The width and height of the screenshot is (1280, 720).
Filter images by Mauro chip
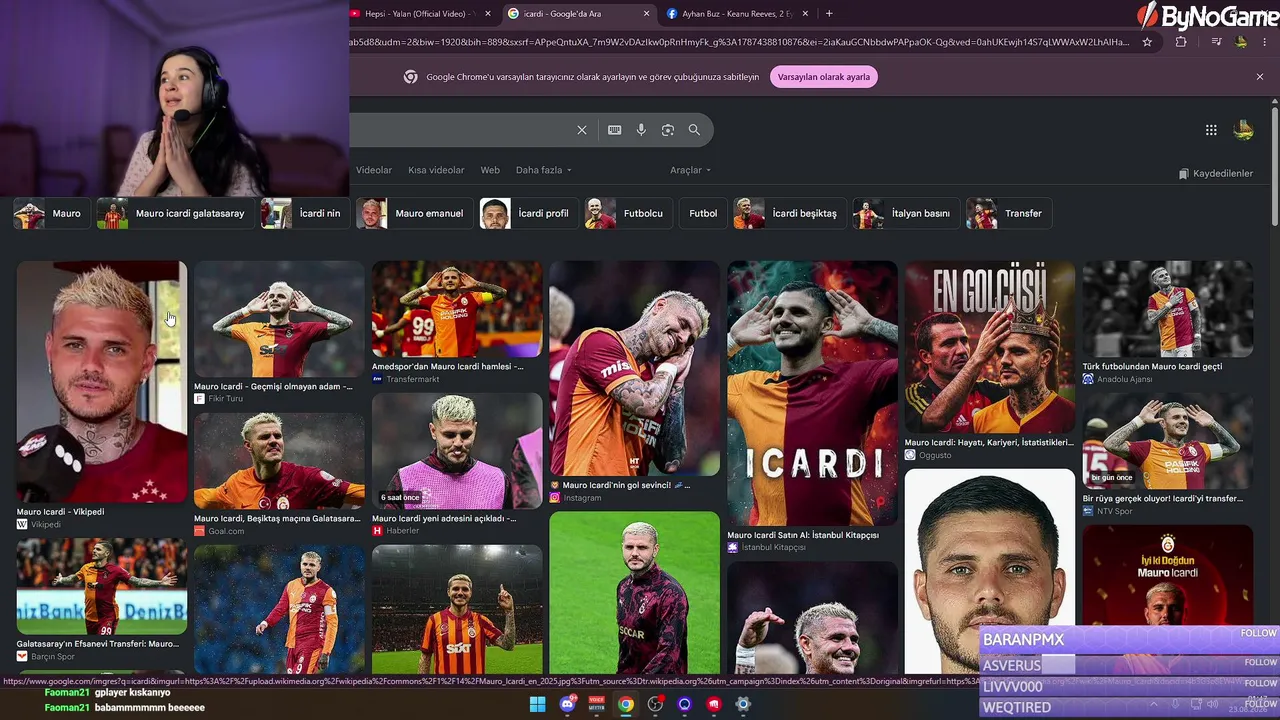click(53, 213)
